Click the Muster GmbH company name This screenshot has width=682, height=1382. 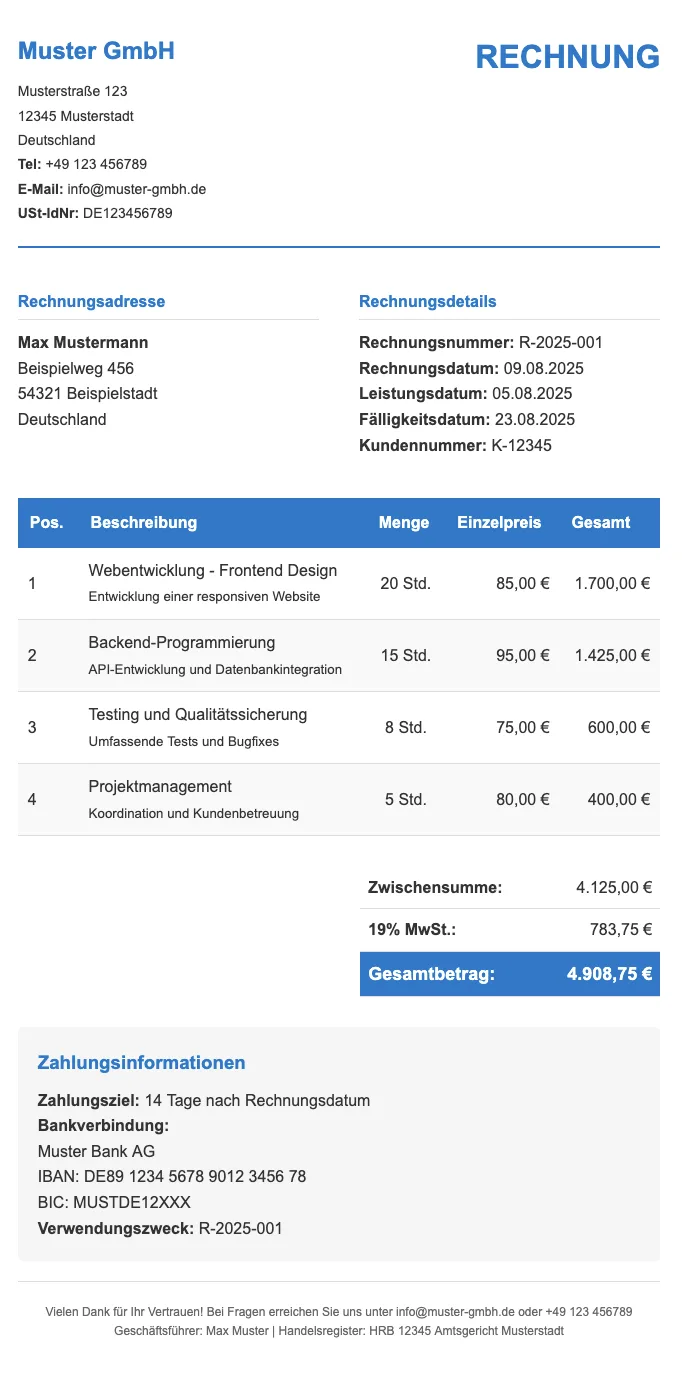[x=96, y=51]
